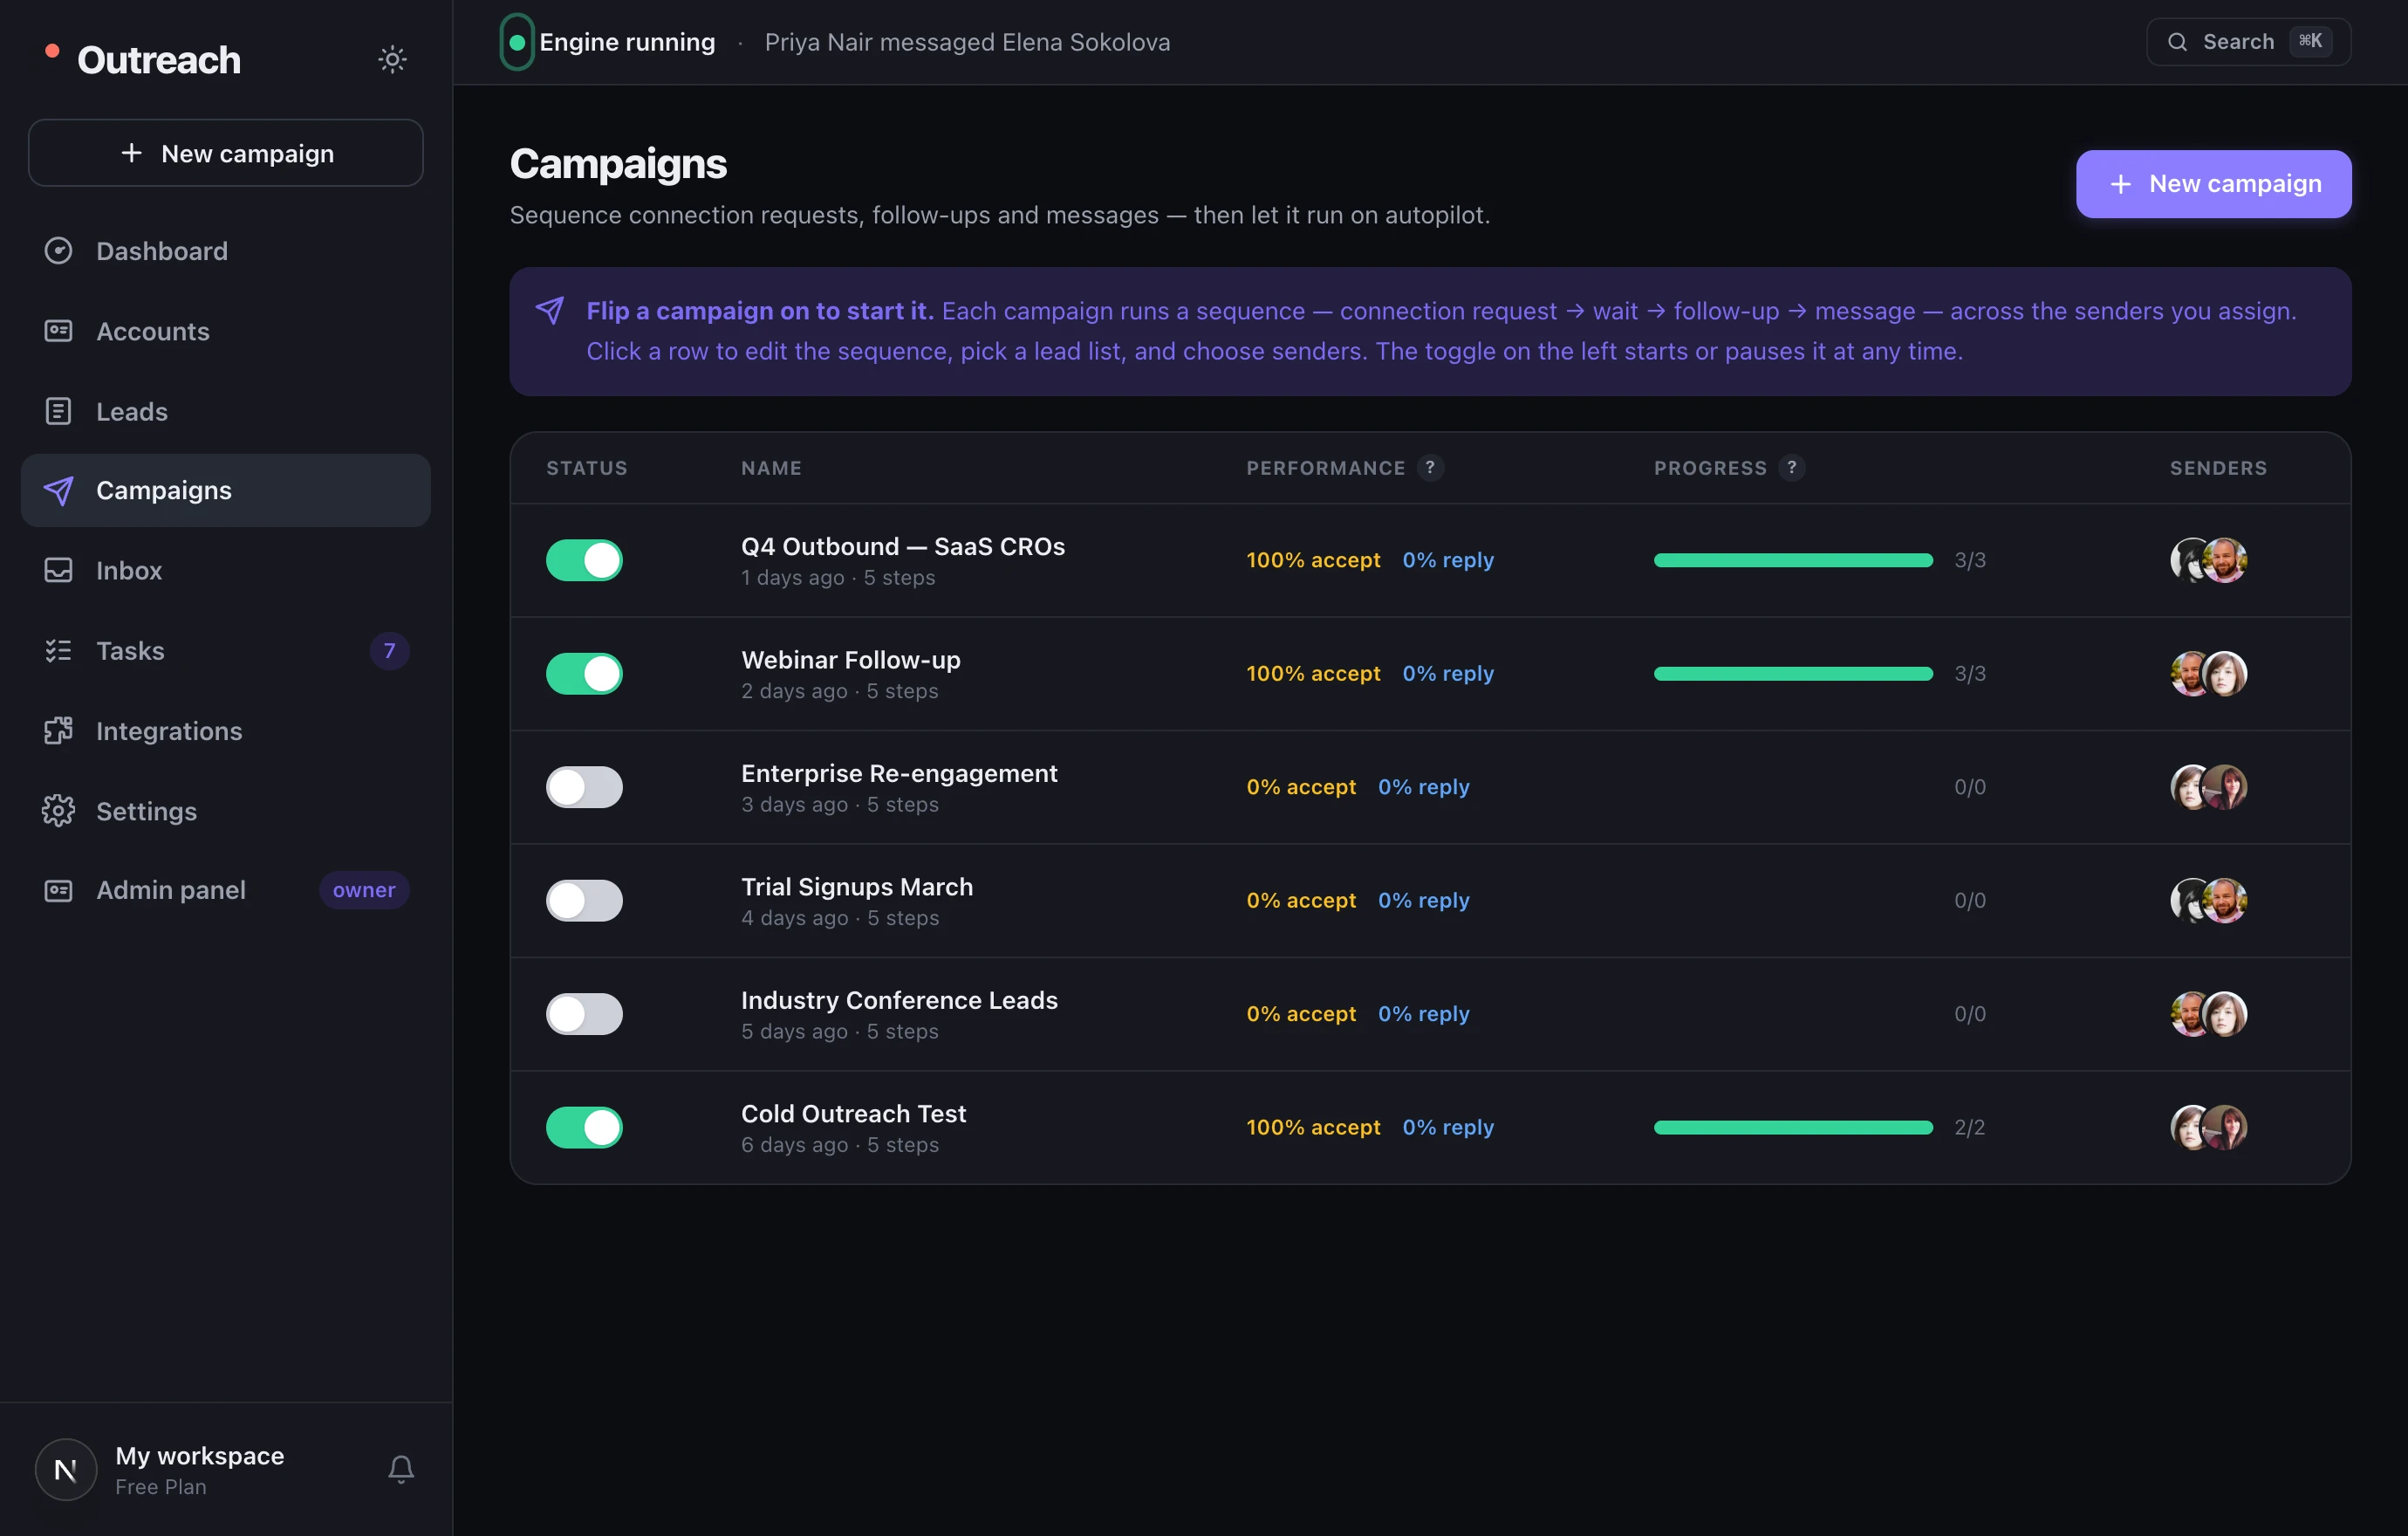This screenshot has height=1536, width=2408.
Task: Click the Accounts card icon
Action: click(58, 331)
